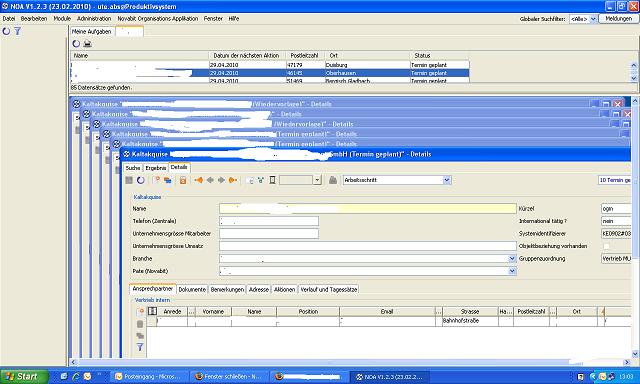Click the structure tree icon in Details toolbar
The width and height of the screenshot is (640, 384).
[x=260, y=180]
